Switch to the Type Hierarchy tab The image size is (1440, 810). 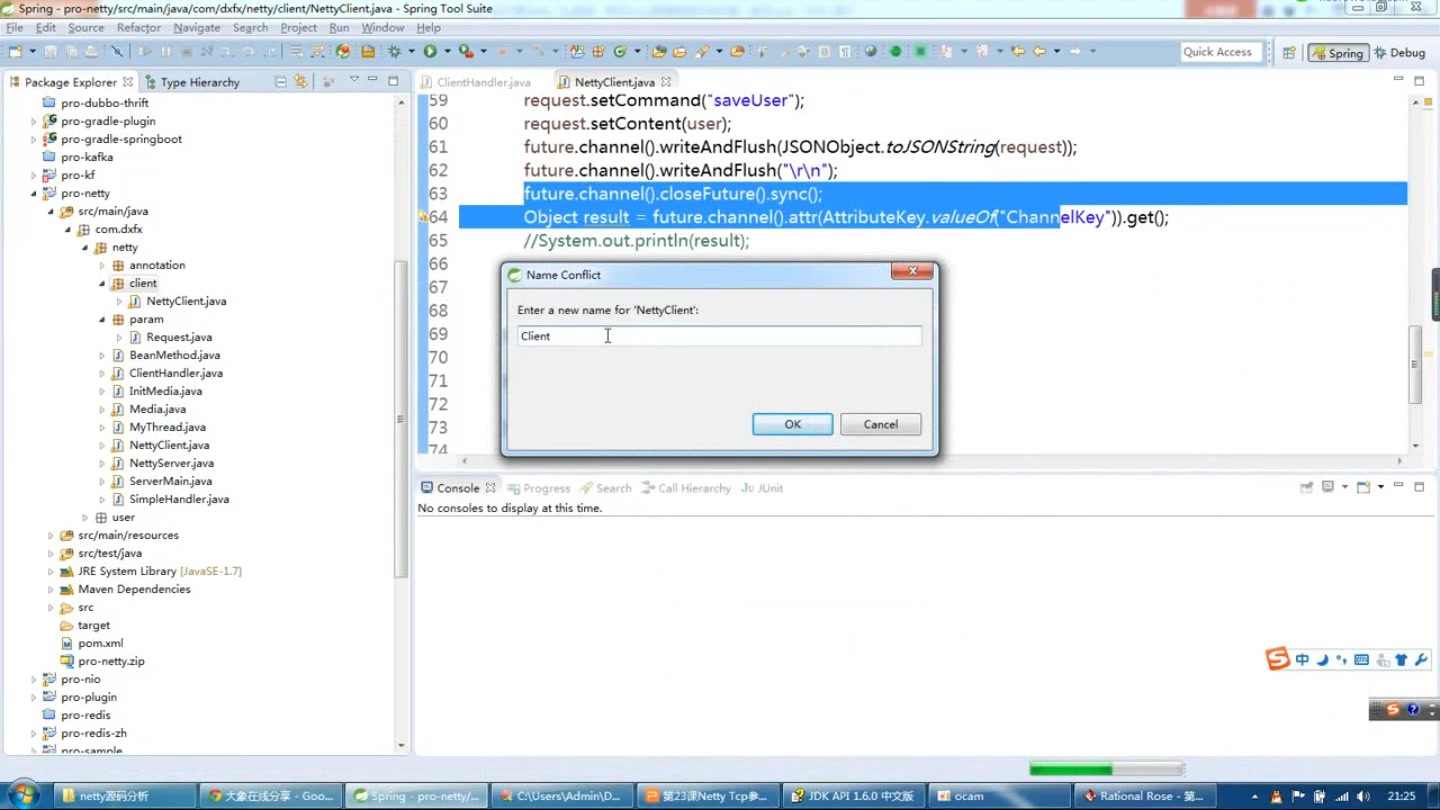(x=192, y=82)
